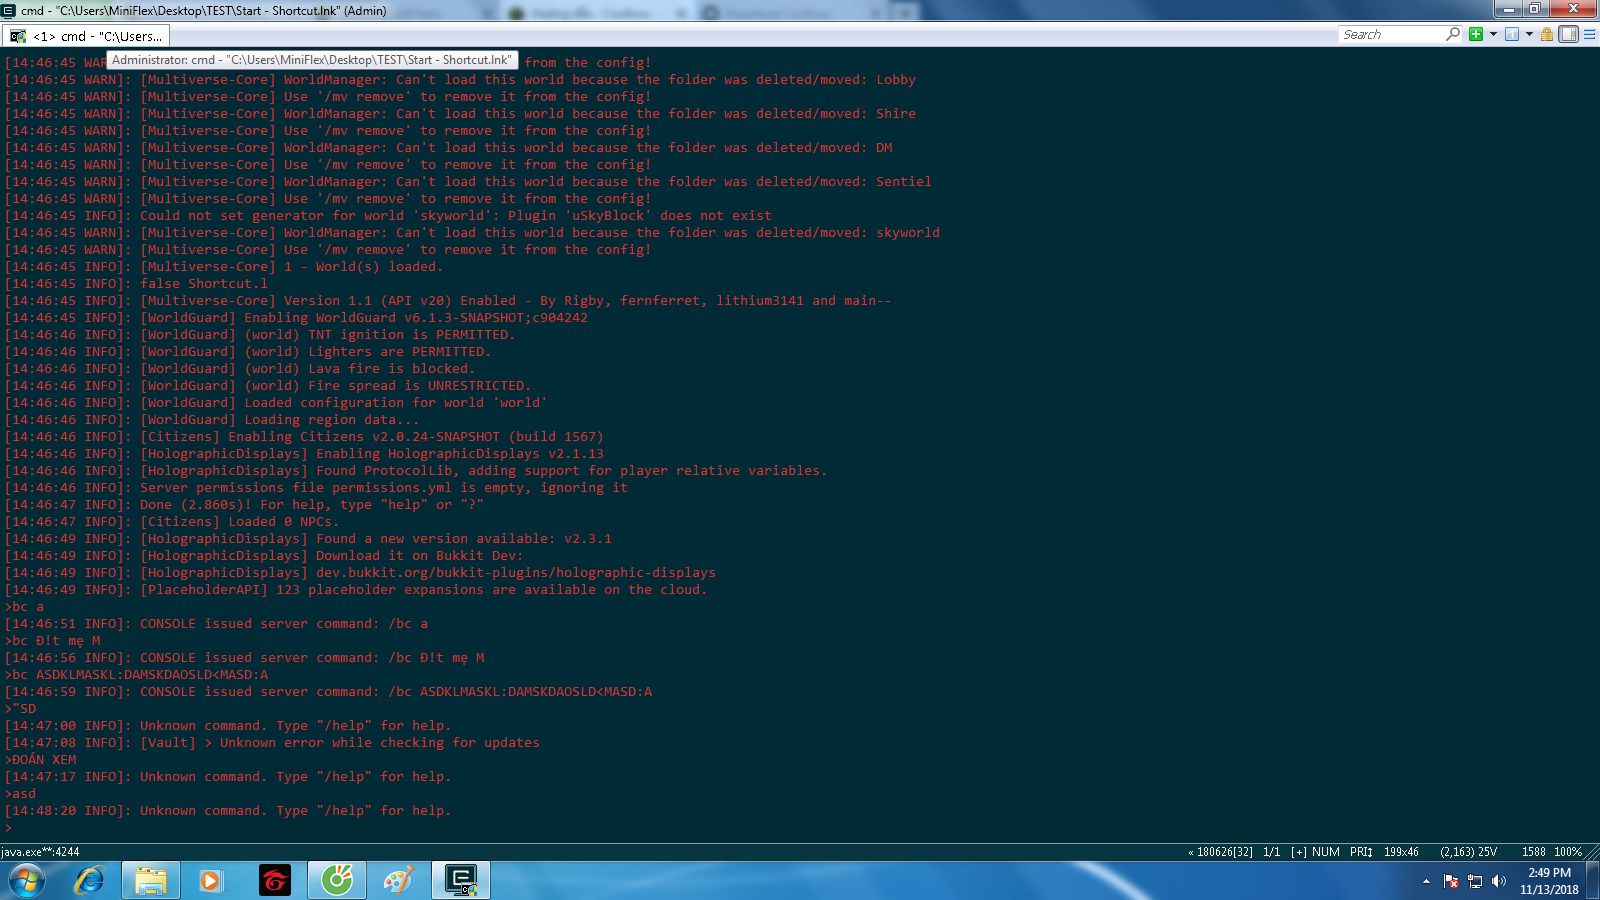Click the '>bc a' command line
This screenshot has width=1600, height=900.
[x=25, y=607]
